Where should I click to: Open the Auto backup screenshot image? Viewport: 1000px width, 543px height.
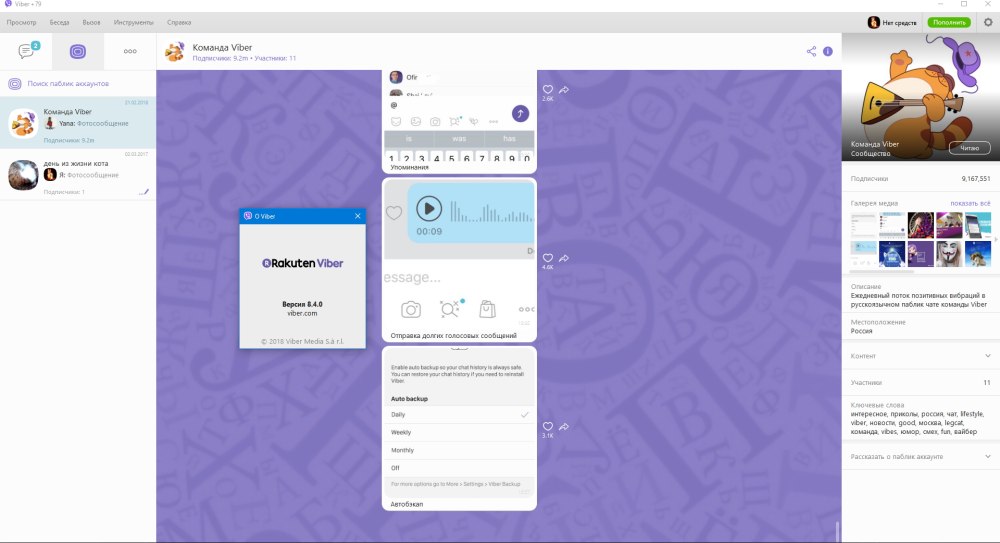(459, 423)
